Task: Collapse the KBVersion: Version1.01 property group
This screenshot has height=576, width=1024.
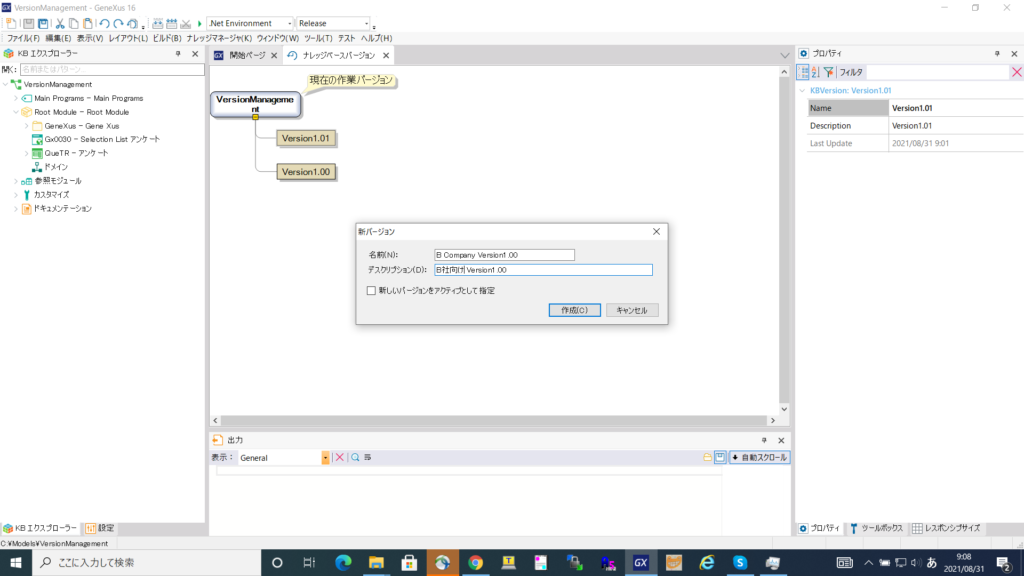Action: click(x=803, y=91)
